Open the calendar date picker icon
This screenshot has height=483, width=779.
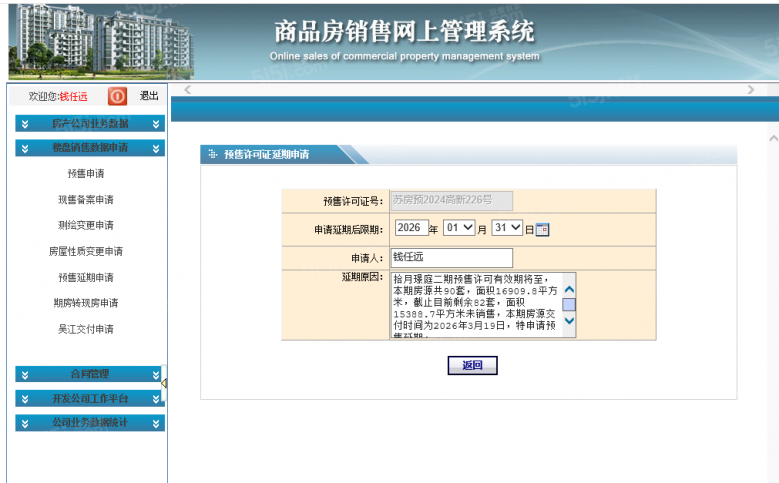[x=543, y=229]
